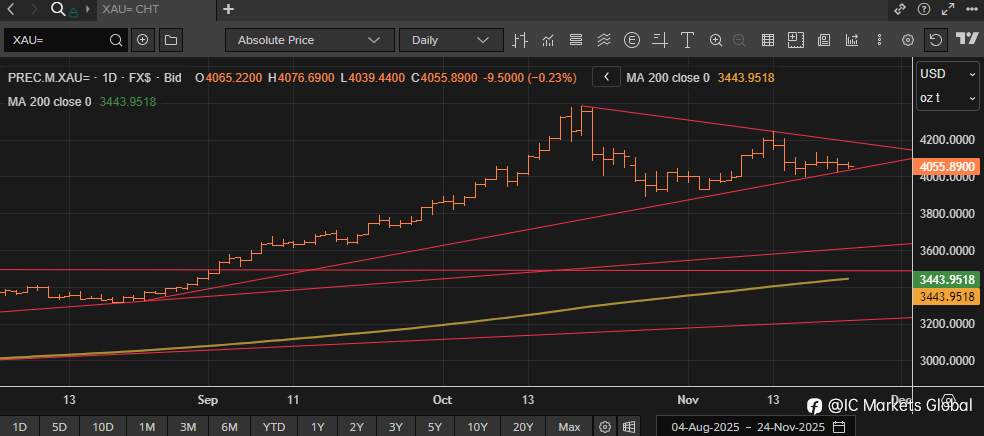Click the reset chart undo icon

(x=935, y=40)
